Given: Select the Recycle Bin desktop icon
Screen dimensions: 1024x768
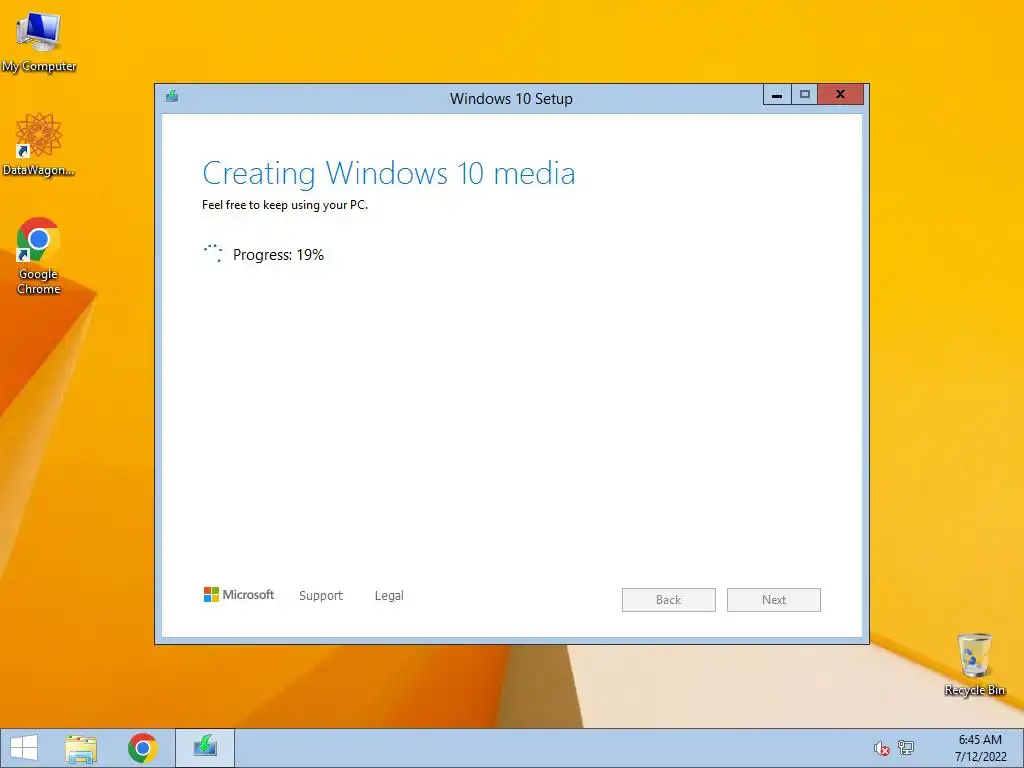Looking at the screenshot, I should [974, 664].
